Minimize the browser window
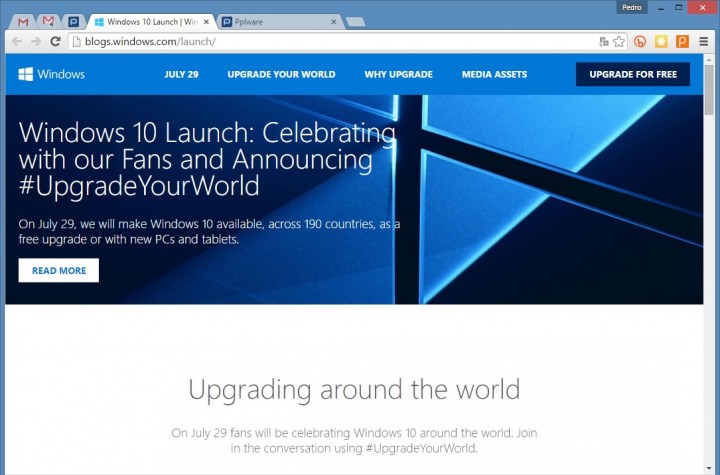The height and width of the screenshot is (475, 720). coord(661,8)
